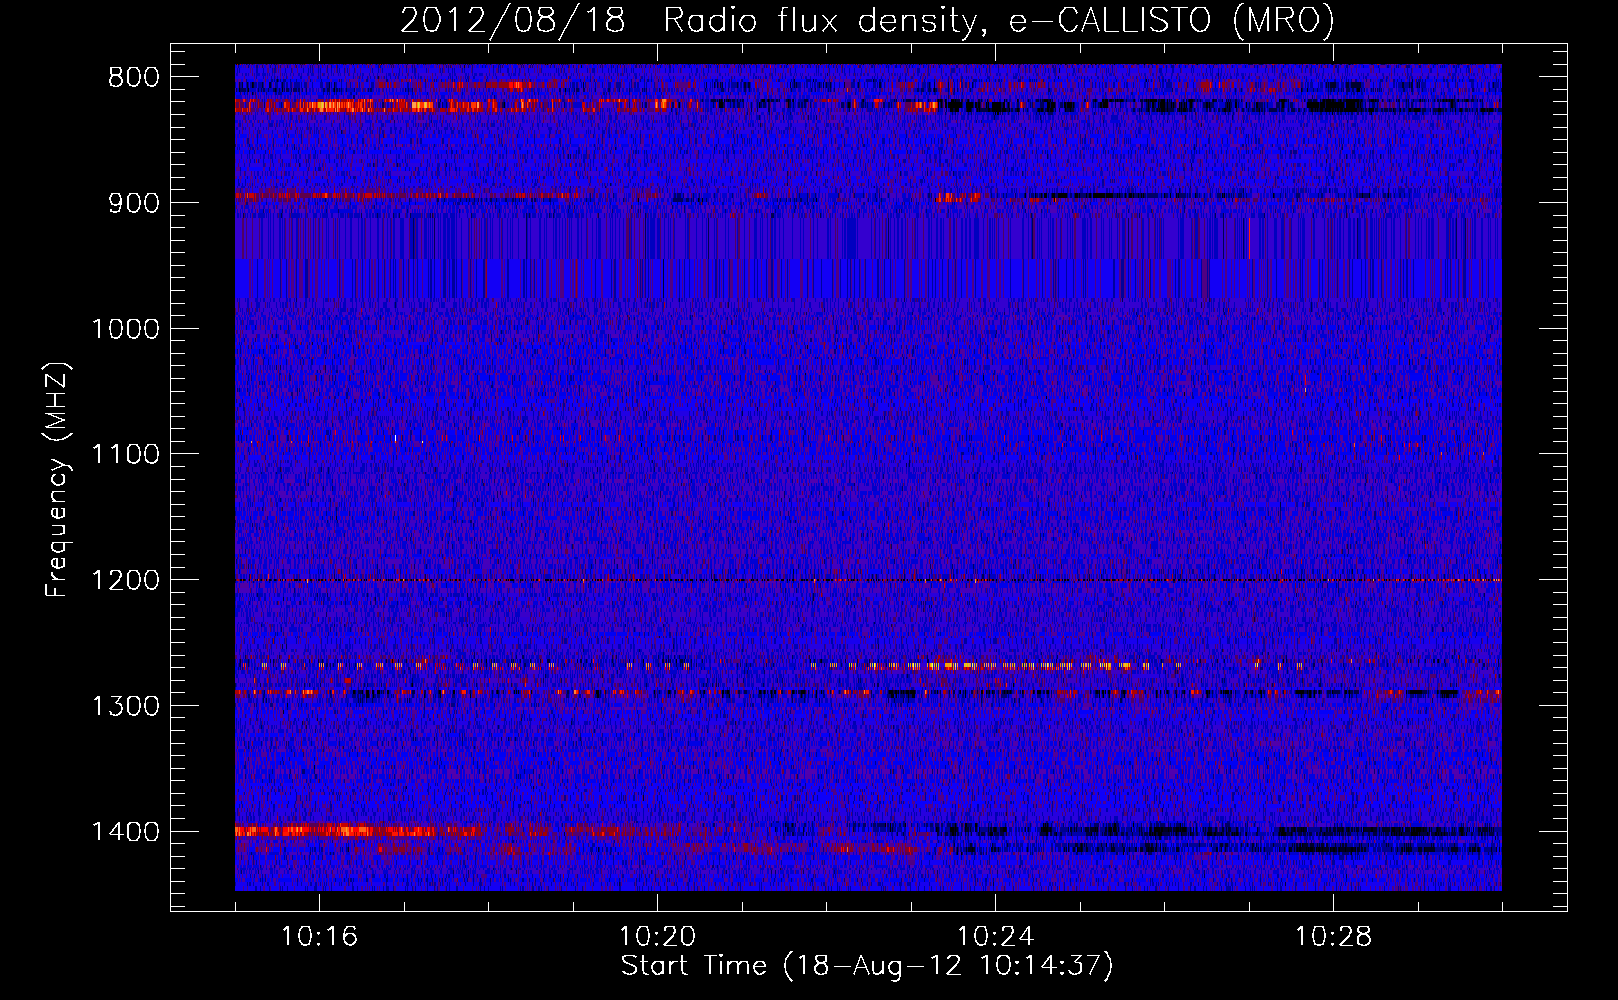Click the 'Start Time (18-Aug-12 10:14:37)' label
1618x1000 pixels.
(867, 966)
